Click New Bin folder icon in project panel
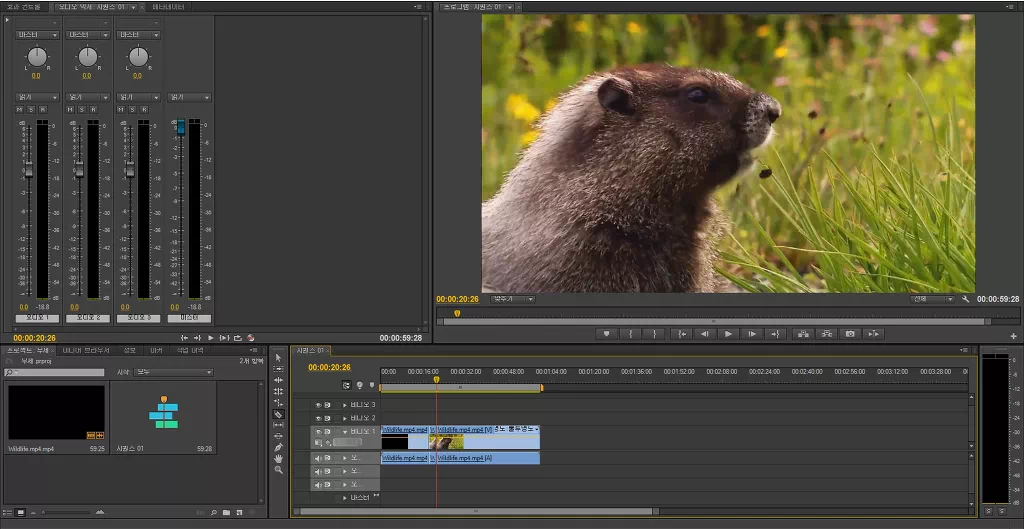The width and height of the screenshot is (1024, 529). tap(226, 513)
